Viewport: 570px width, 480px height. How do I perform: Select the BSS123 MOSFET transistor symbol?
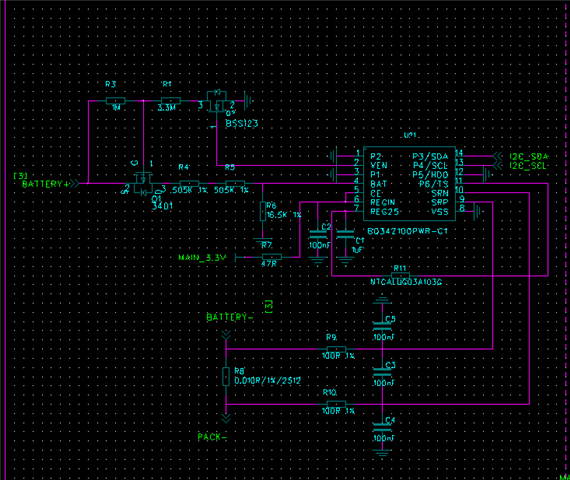click(217, 102)
